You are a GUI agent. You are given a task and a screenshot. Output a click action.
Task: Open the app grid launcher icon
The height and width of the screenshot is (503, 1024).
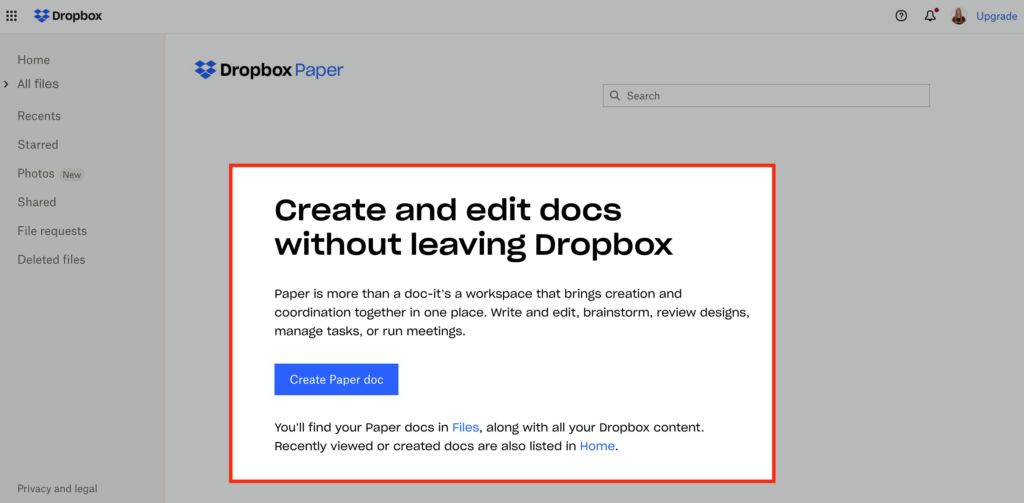coord(12,16)
